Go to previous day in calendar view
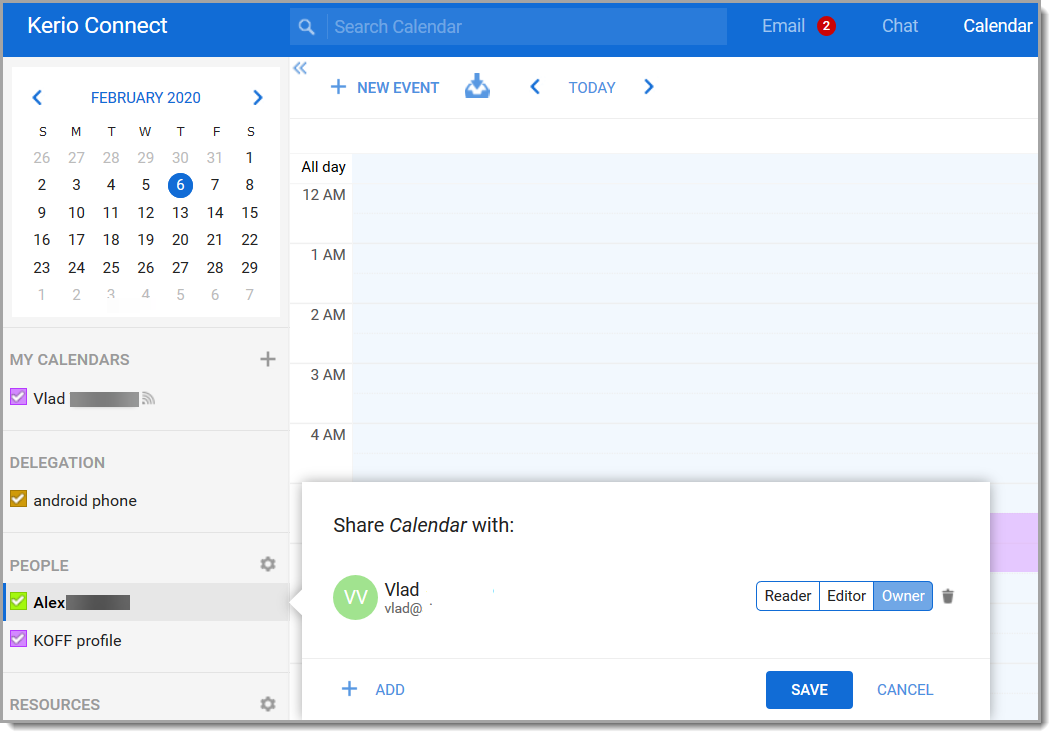This screenshot has width=1056, height=738. 535,87
